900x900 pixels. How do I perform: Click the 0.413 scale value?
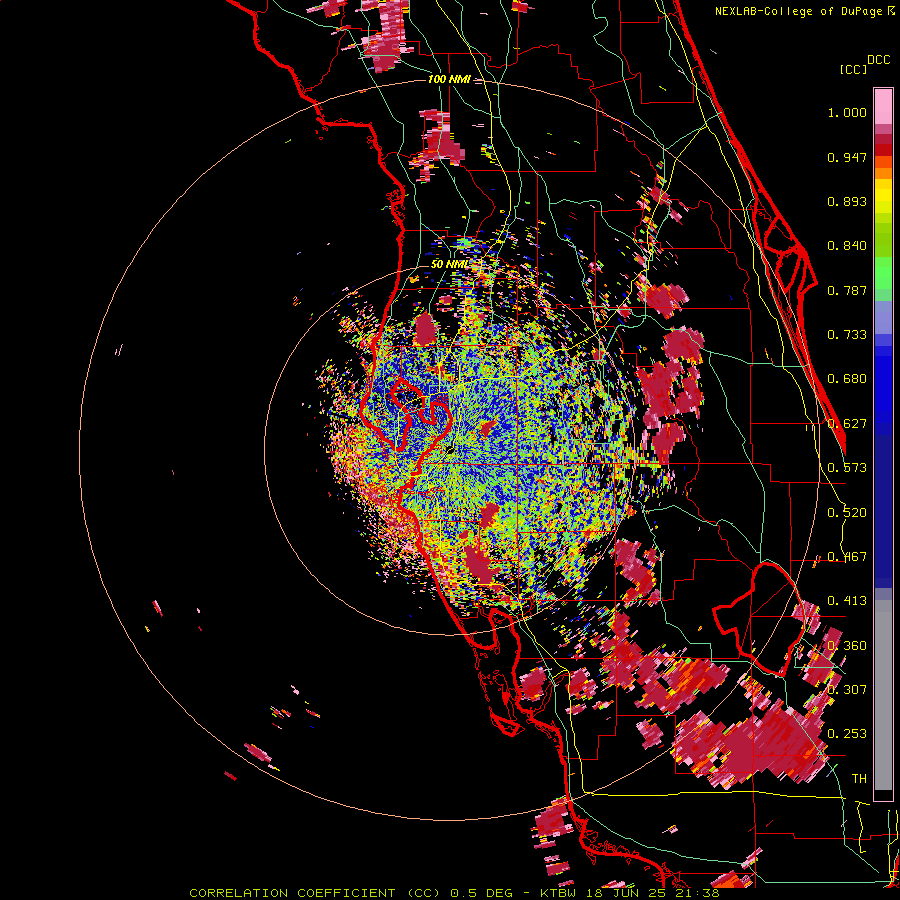pos(847,601)
